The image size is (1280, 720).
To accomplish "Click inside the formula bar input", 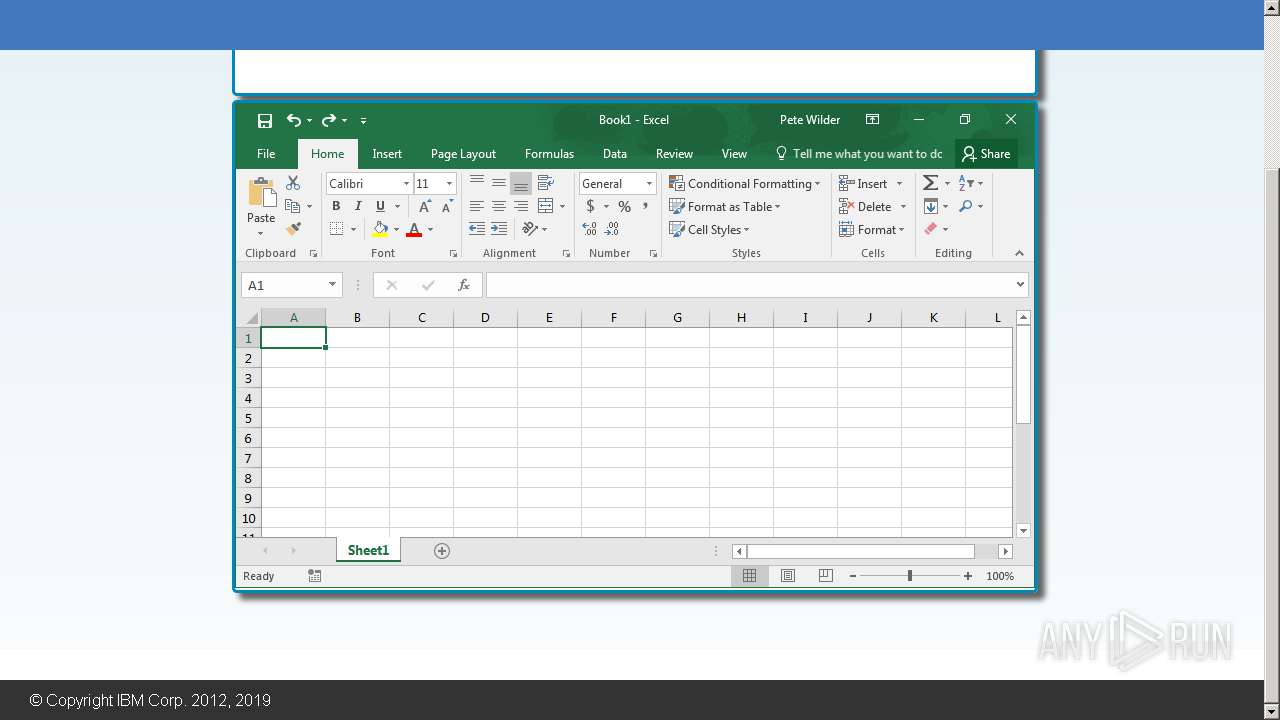I will click(x=748, y=285).
